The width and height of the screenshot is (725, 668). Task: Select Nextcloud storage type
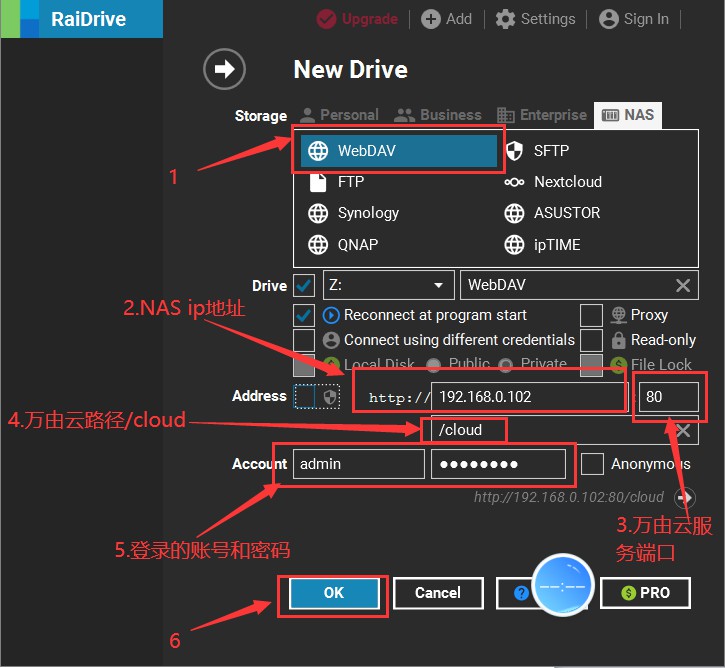point(566,182)
